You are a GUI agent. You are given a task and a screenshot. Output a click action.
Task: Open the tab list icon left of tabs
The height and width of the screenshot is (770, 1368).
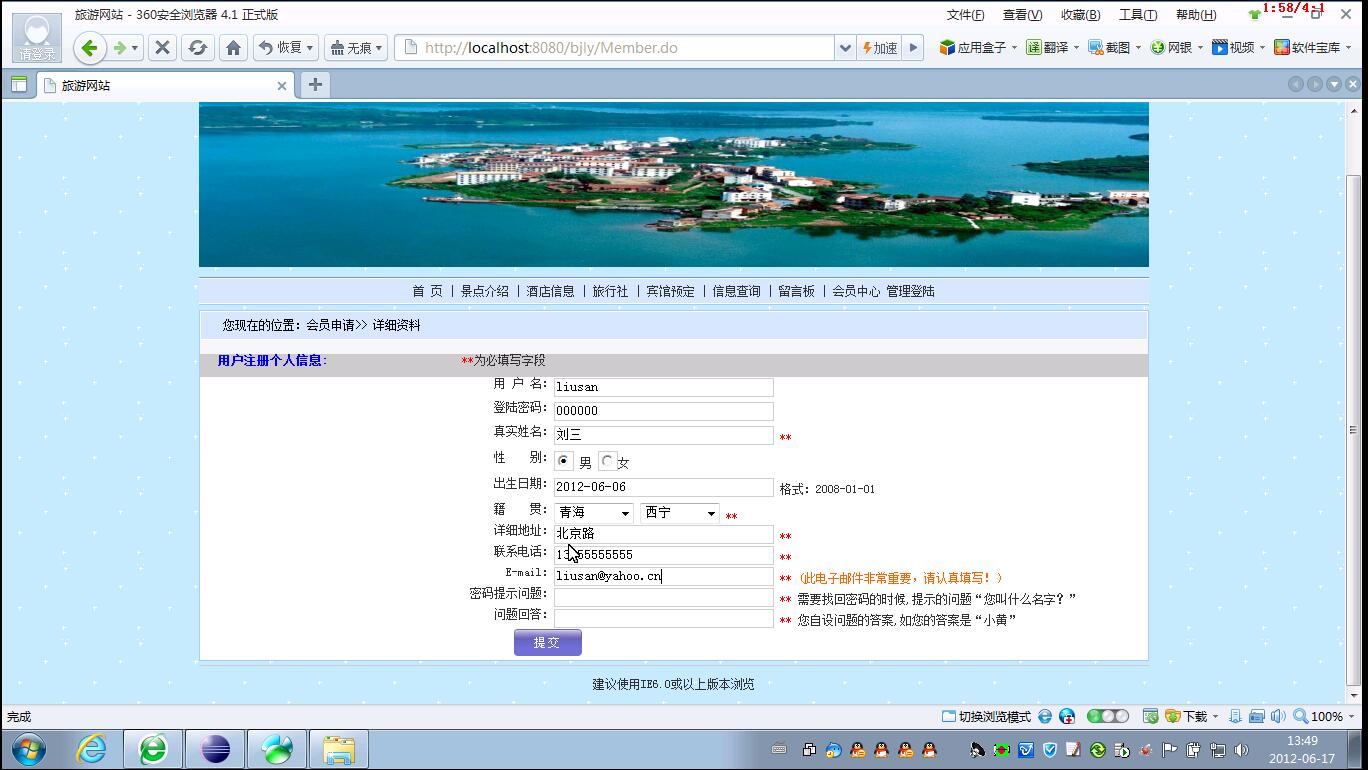click(19, 85)
